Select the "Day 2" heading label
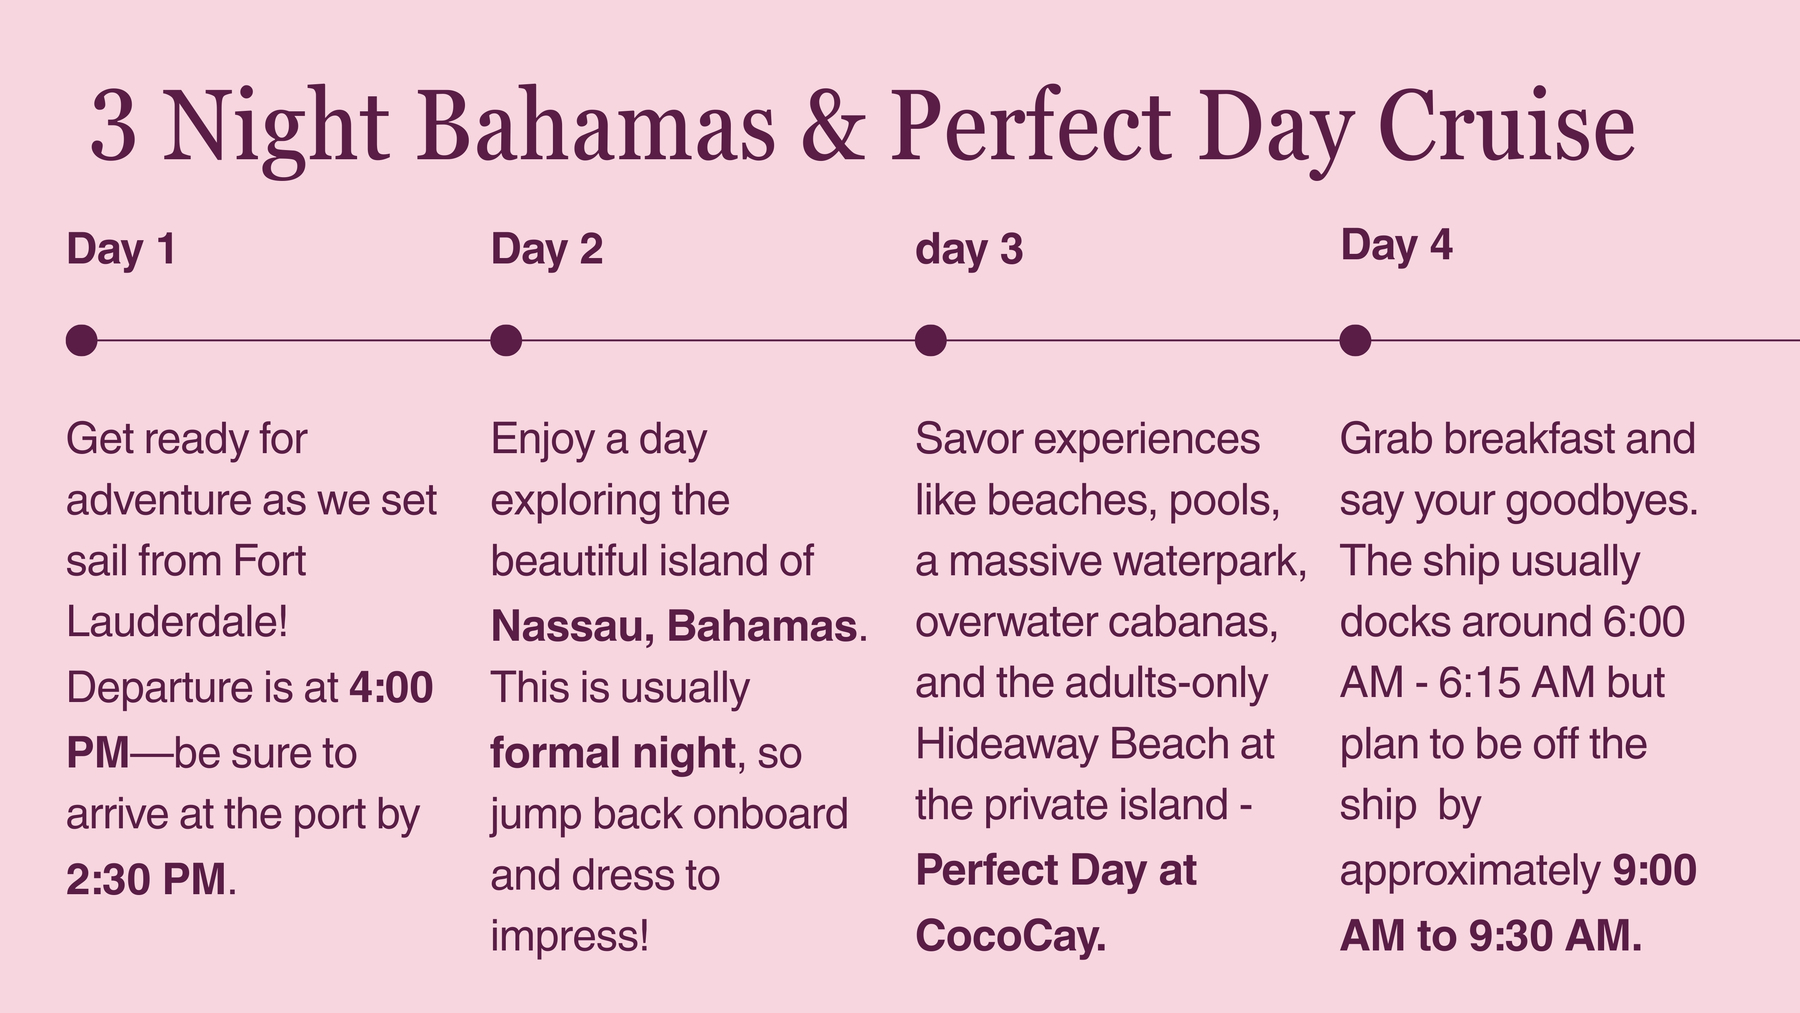Screen dimensions: 1800x1013 (546, 249)
